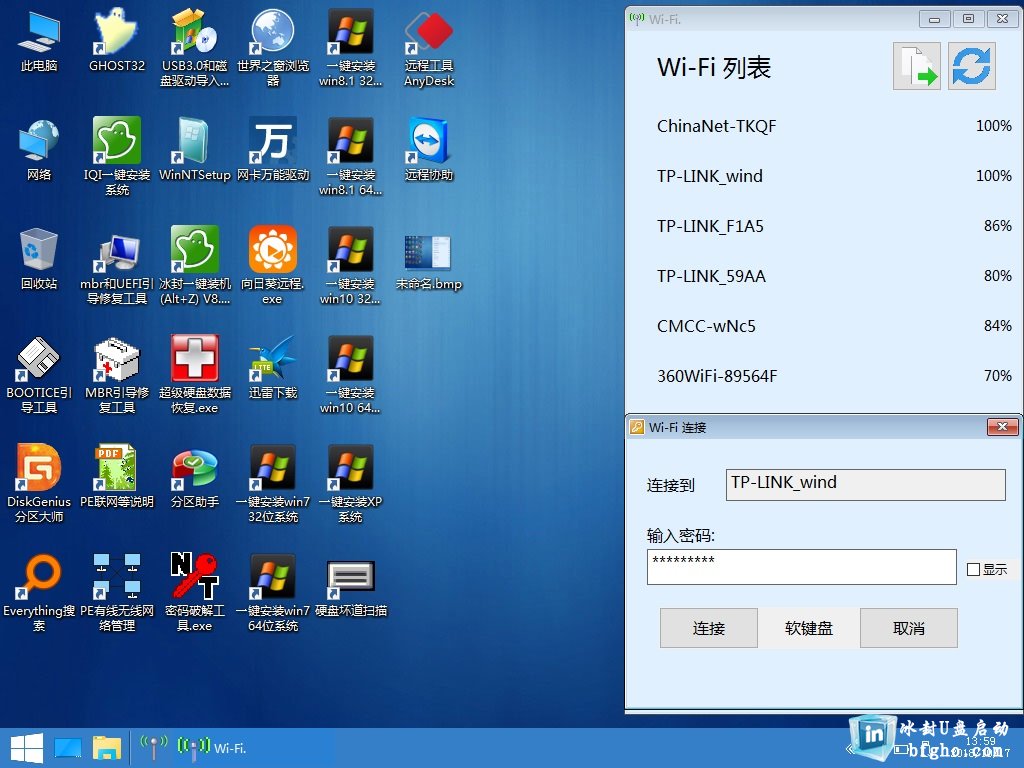This screenshot has width=1024, height=768.
Task: Select the 一键安装win8.1 64 shortcut
Action: click(x=351, y=157)
